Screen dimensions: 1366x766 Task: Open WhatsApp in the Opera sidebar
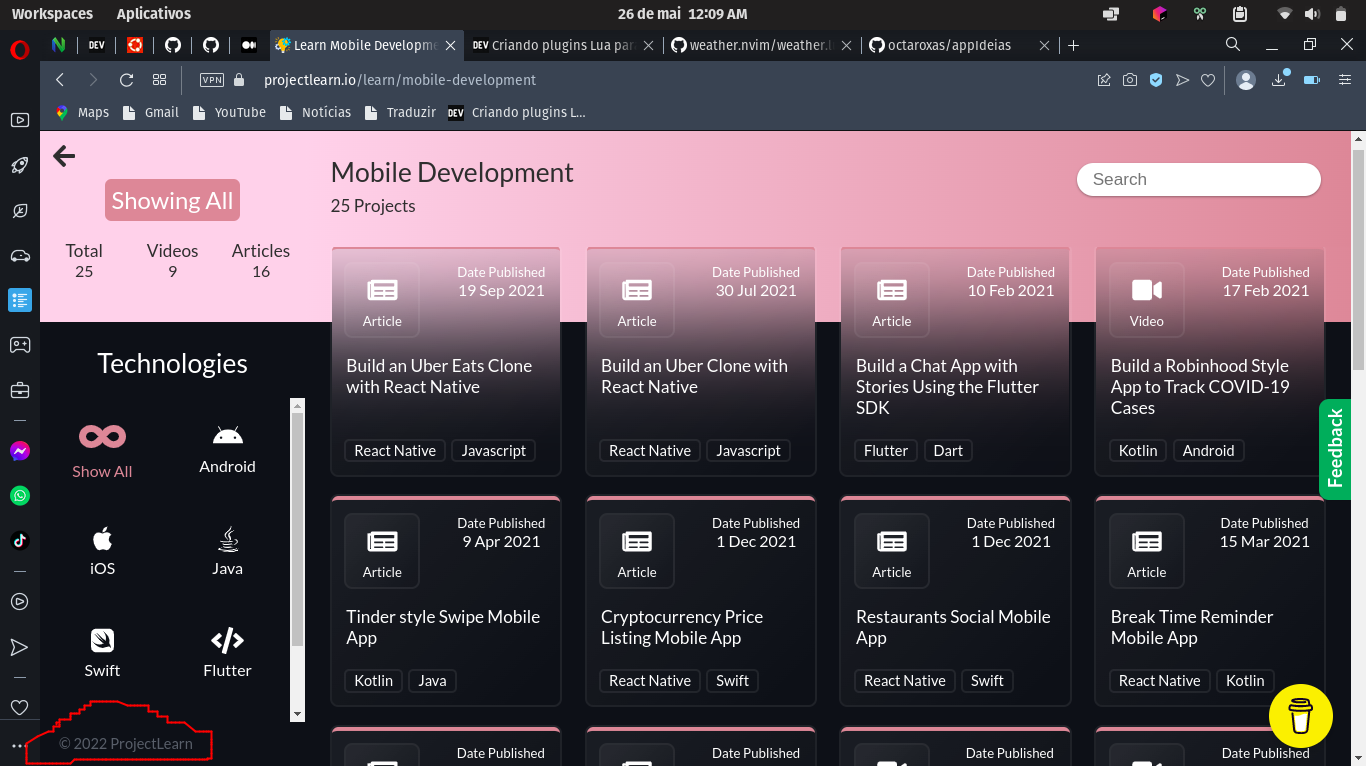pos(20,496)
